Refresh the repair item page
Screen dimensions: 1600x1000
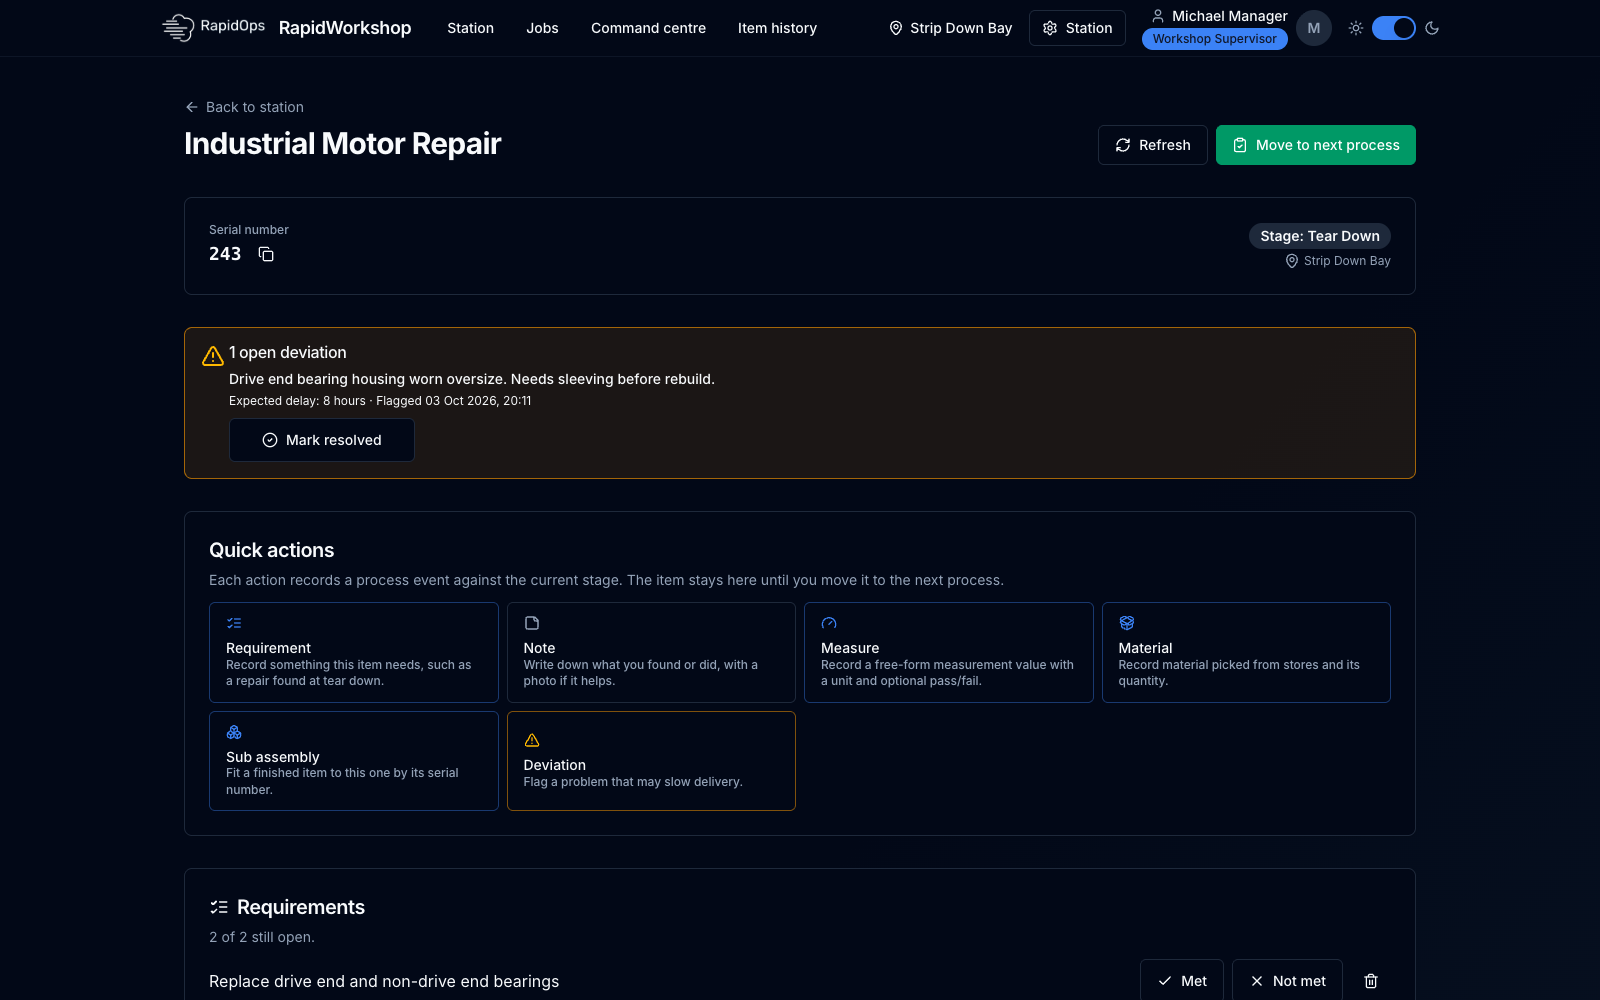tap(1152, 145)
